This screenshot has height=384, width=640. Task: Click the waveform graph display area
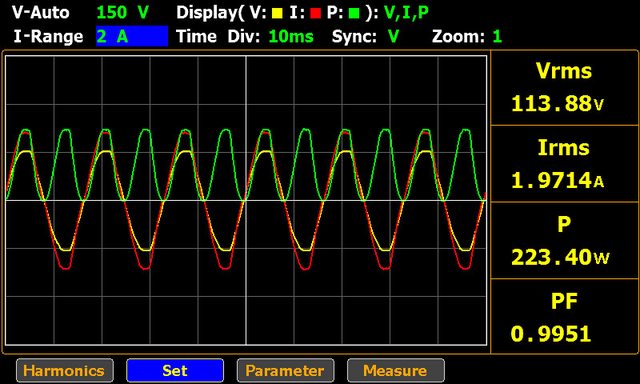pyautogui.click(x=246, y=200)
